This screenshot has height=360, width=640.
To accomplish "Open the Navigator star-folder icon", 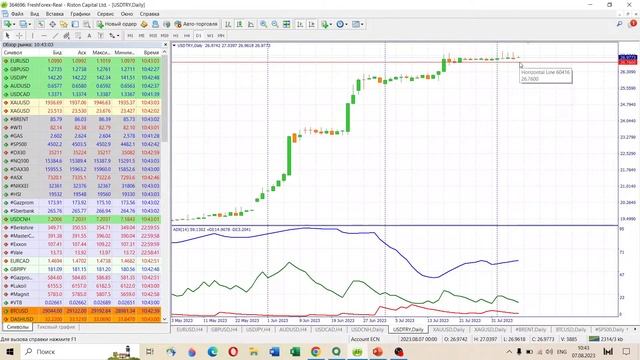I will pos(64,24).
